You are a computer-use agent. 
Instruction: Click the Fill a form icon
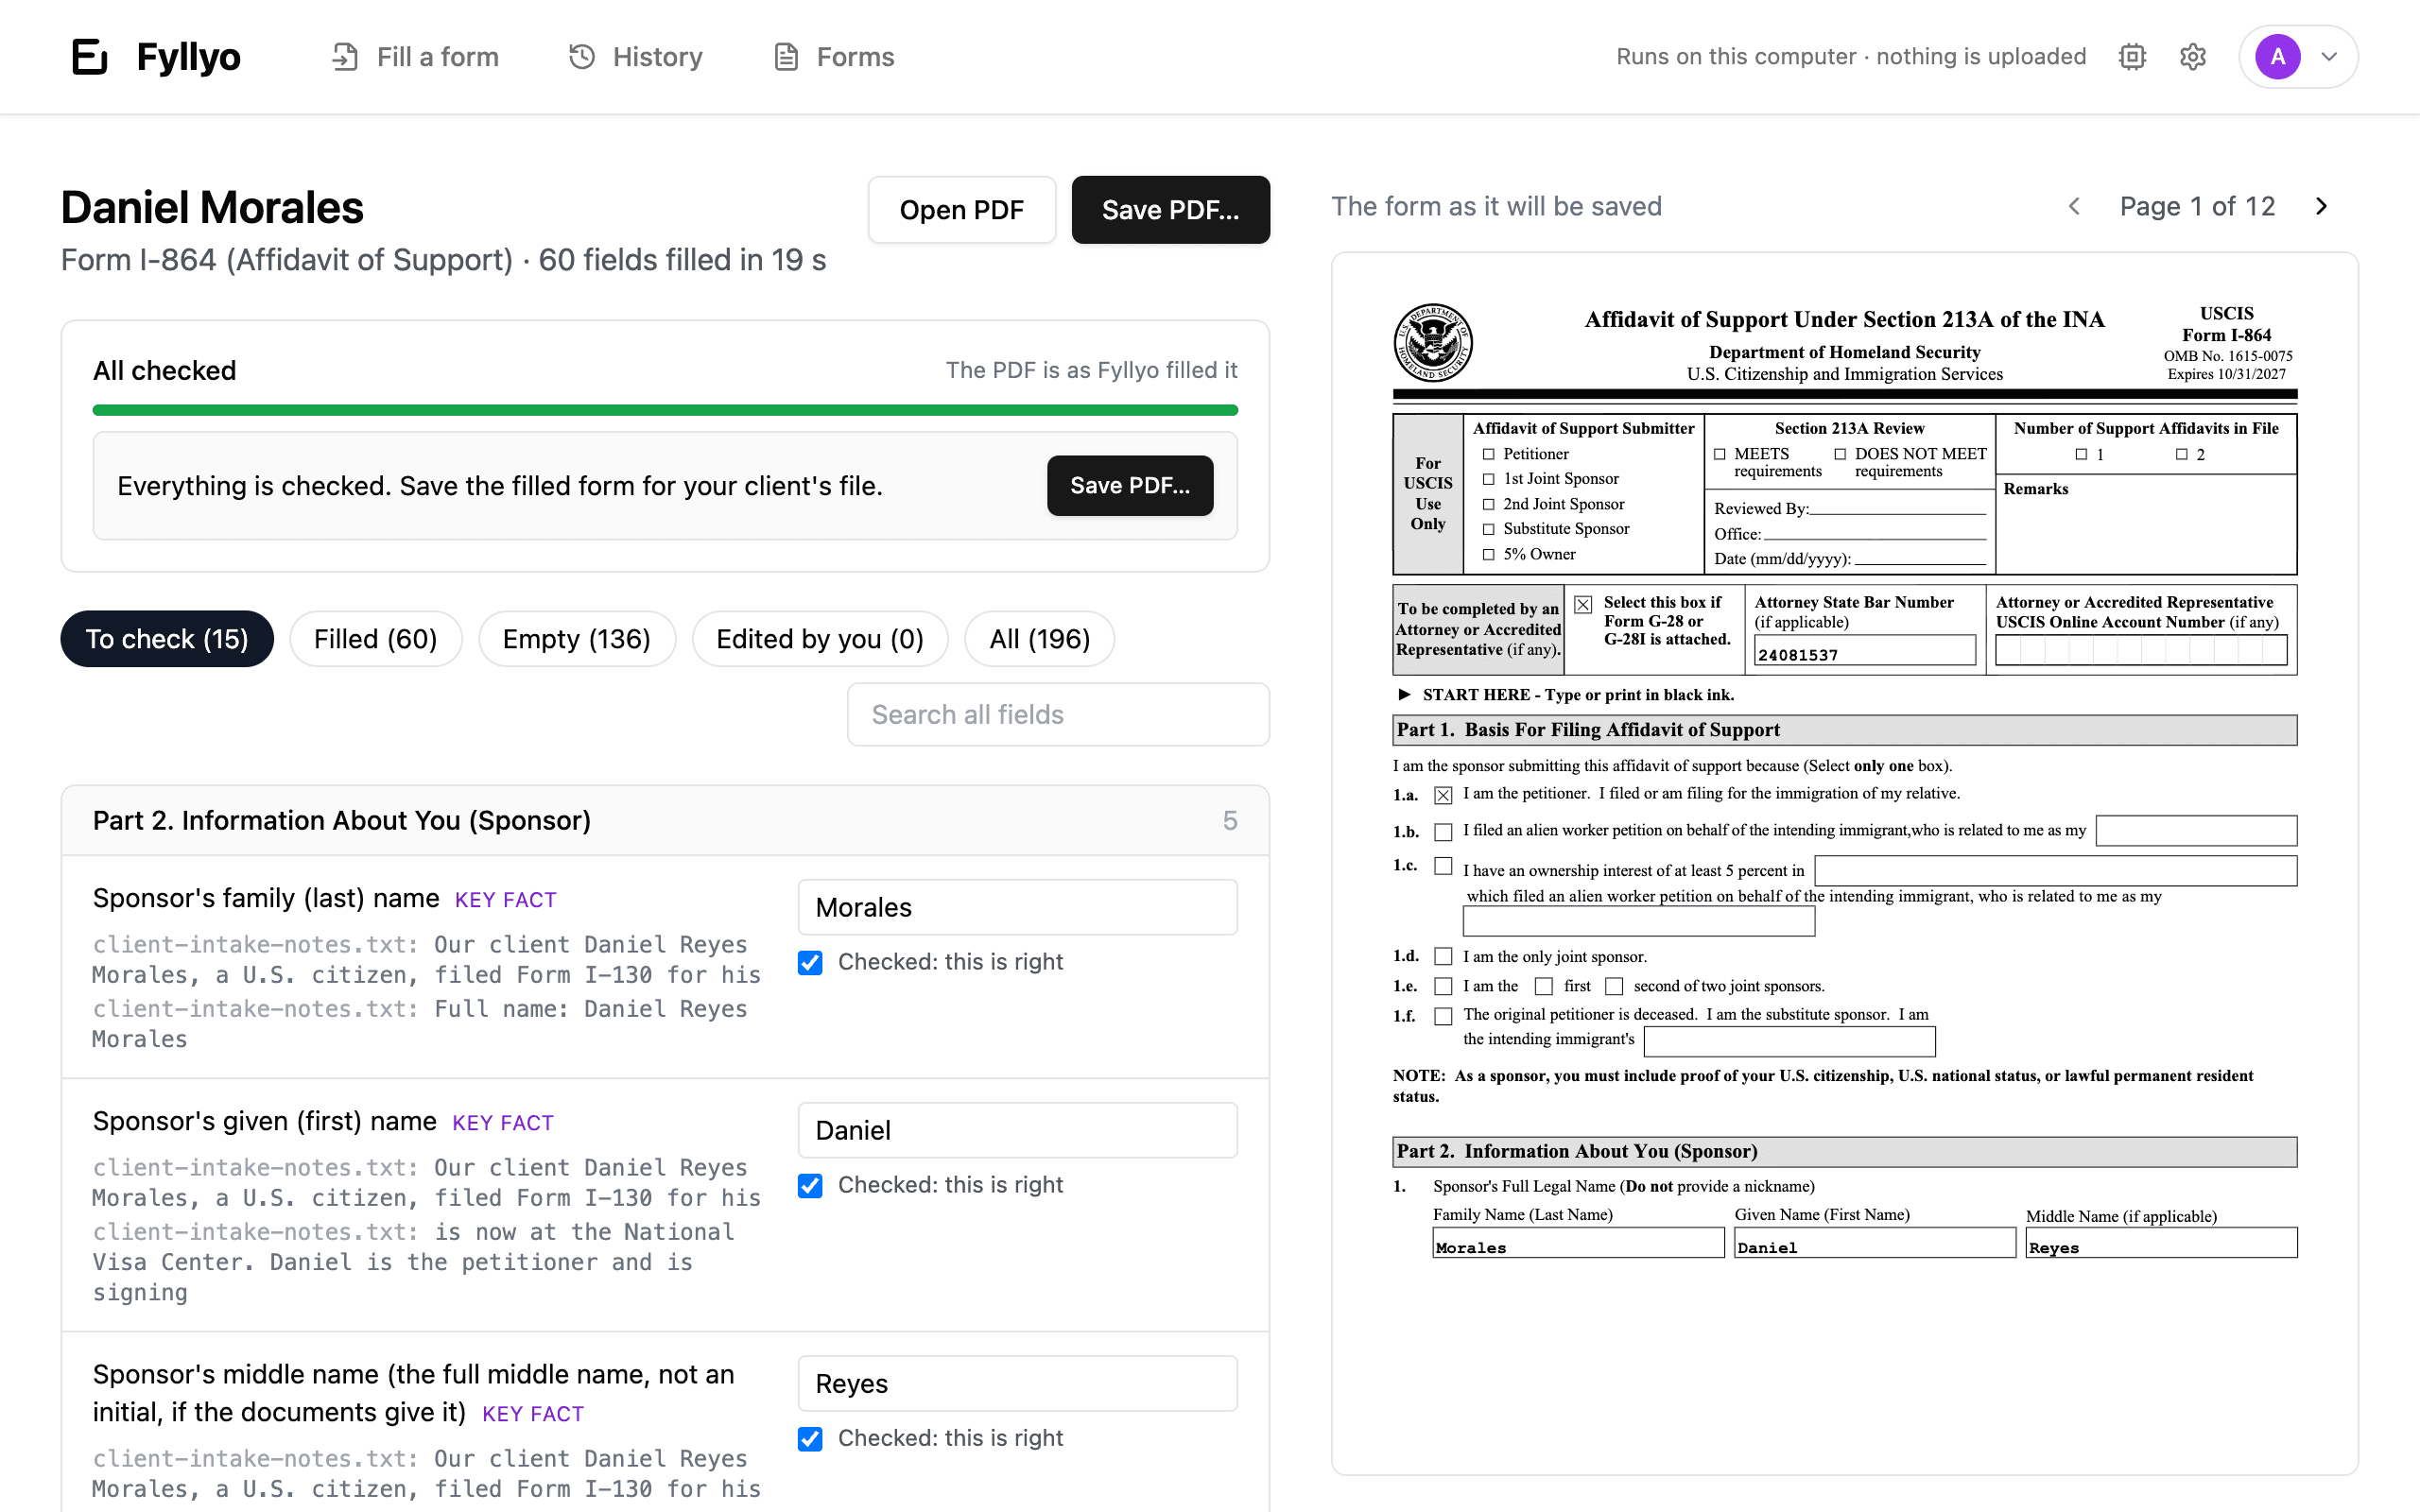click(345, 57)
